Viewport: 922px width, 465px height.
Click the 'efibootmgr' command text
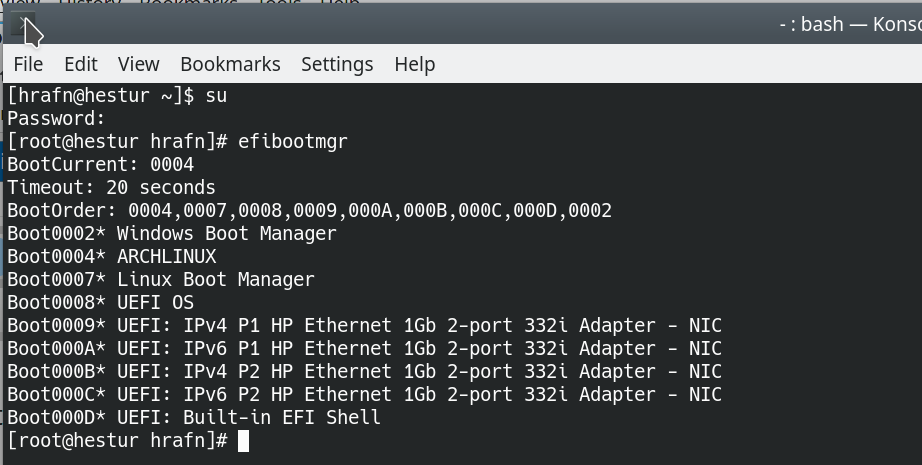tap(292, 142)
